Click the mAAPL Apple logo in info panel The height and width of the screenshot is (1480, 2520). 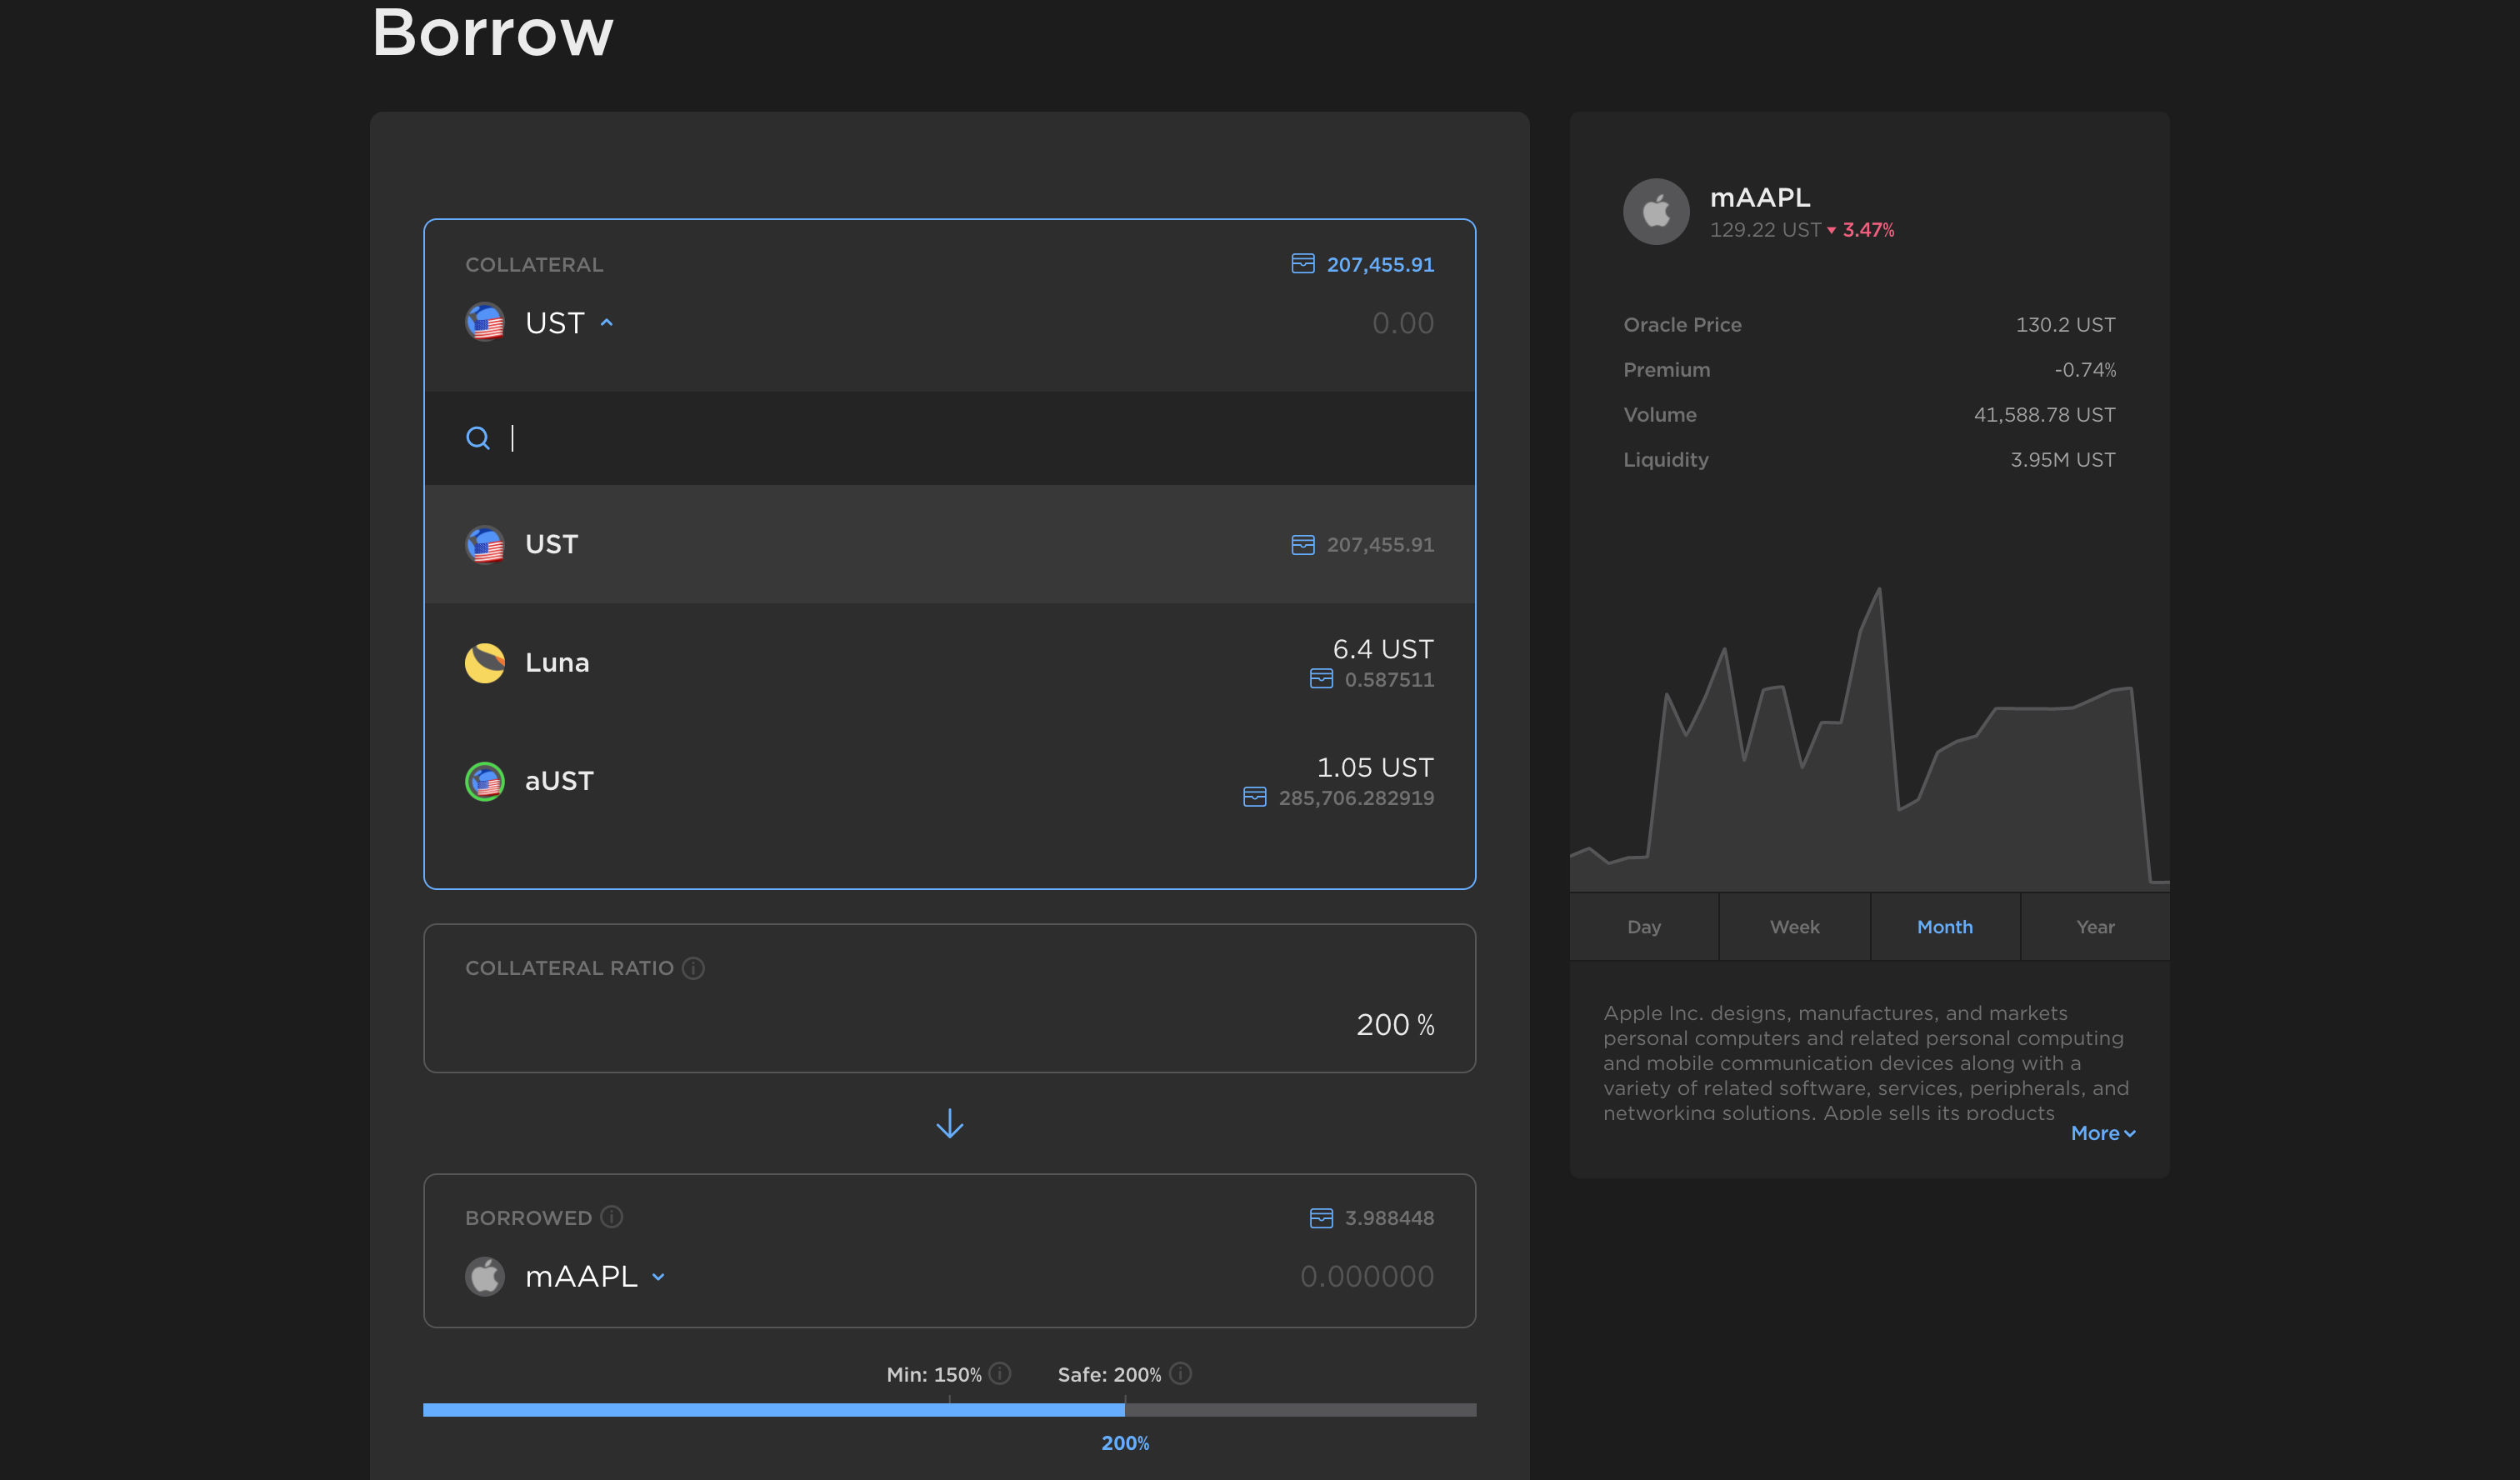(1656, 212)
